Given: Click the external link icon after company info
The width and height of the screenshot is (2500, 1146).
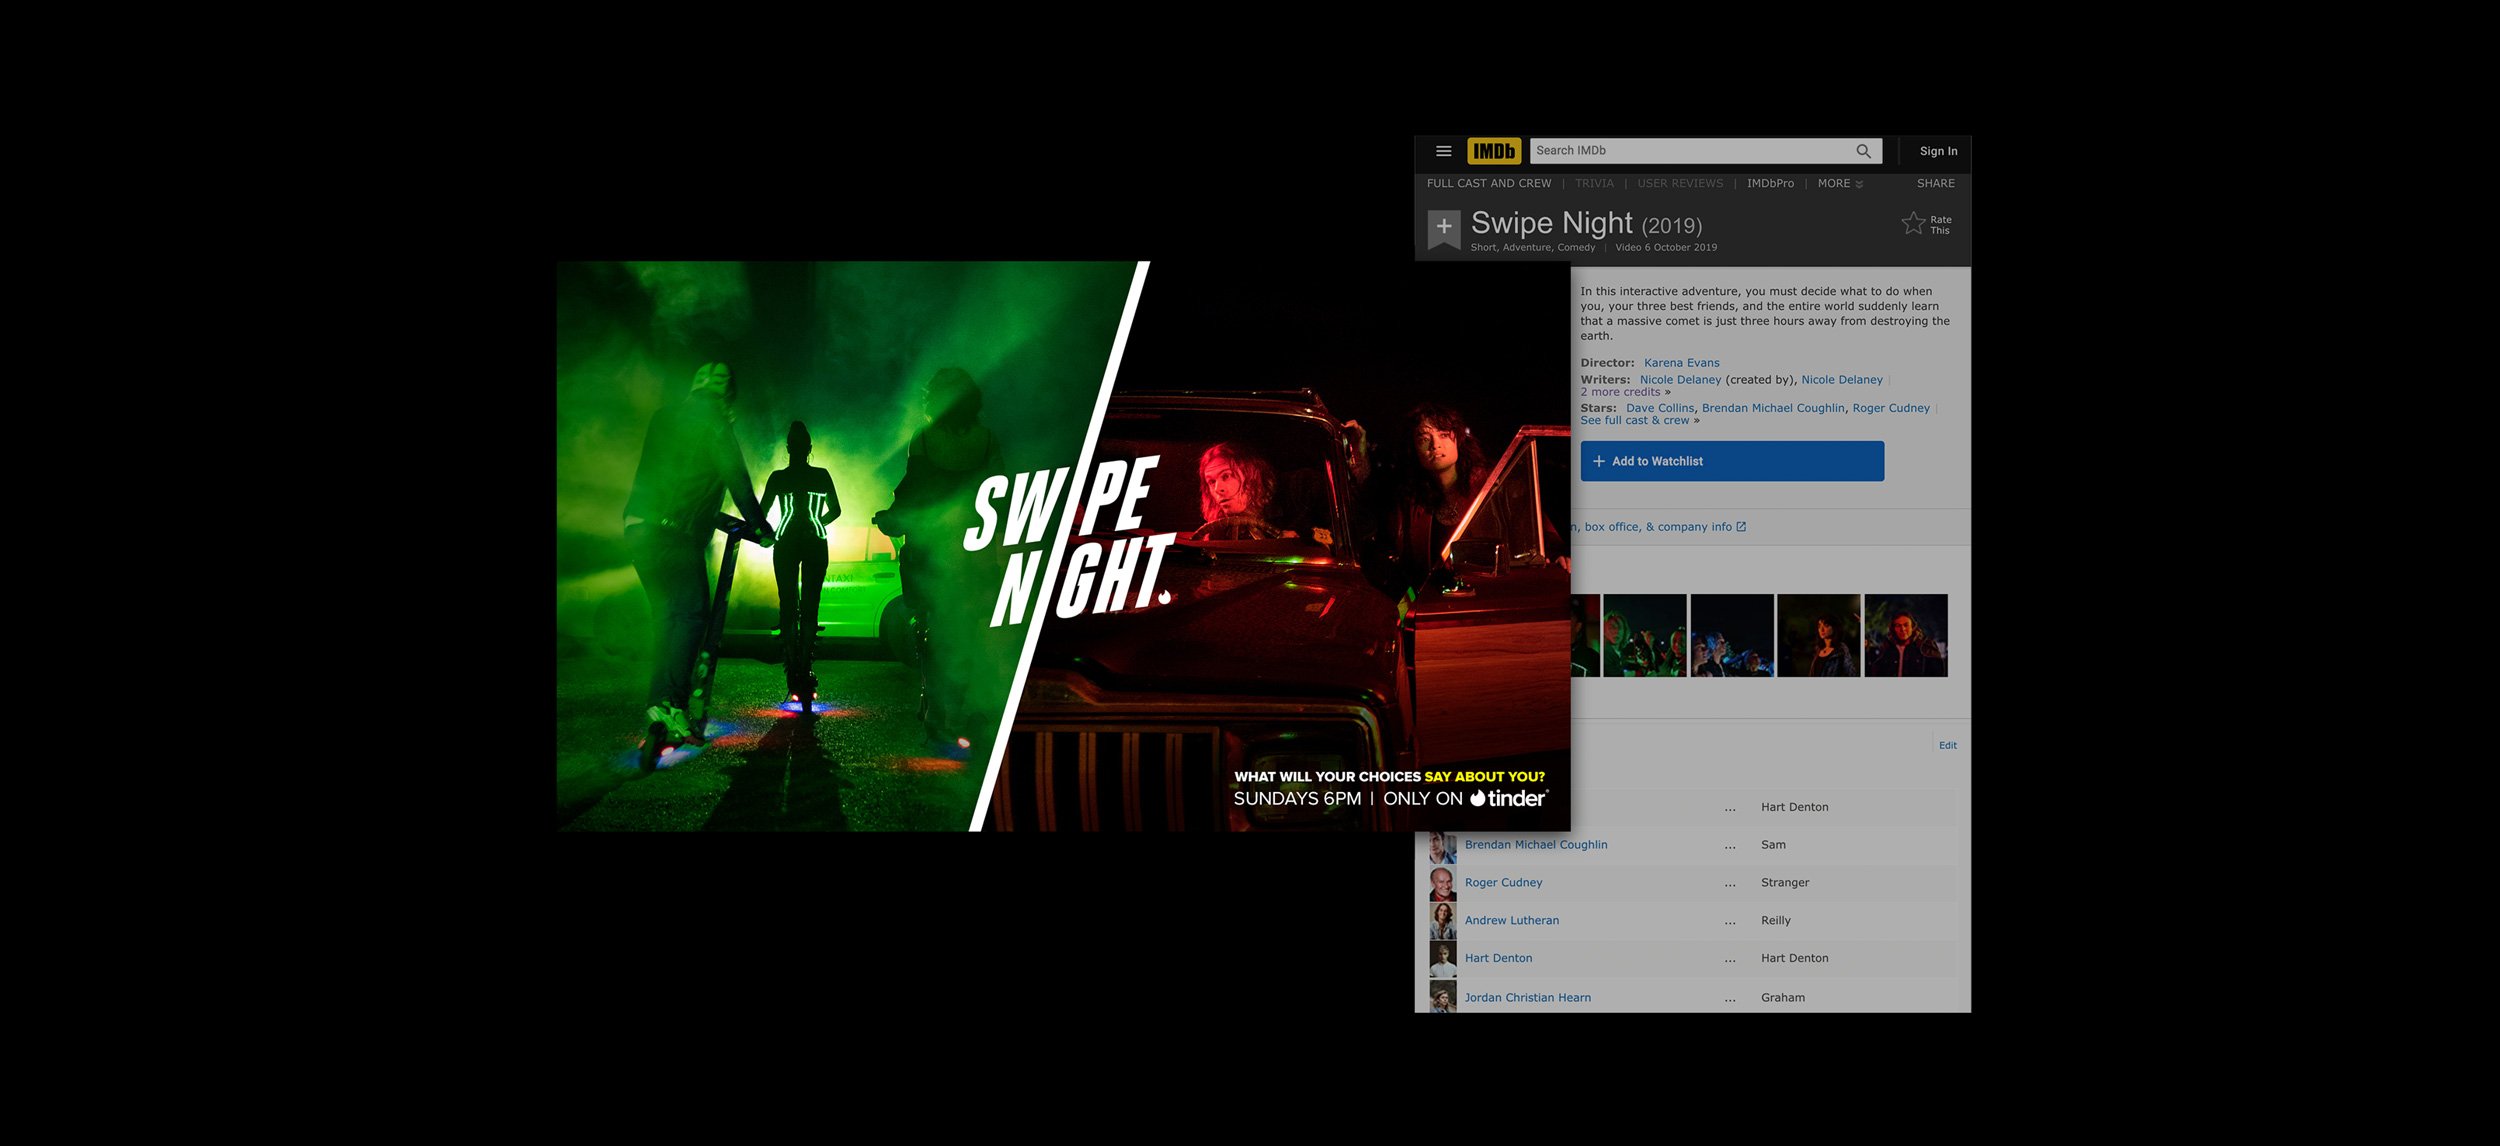Looking at the screenshot, I should 1741,527.
